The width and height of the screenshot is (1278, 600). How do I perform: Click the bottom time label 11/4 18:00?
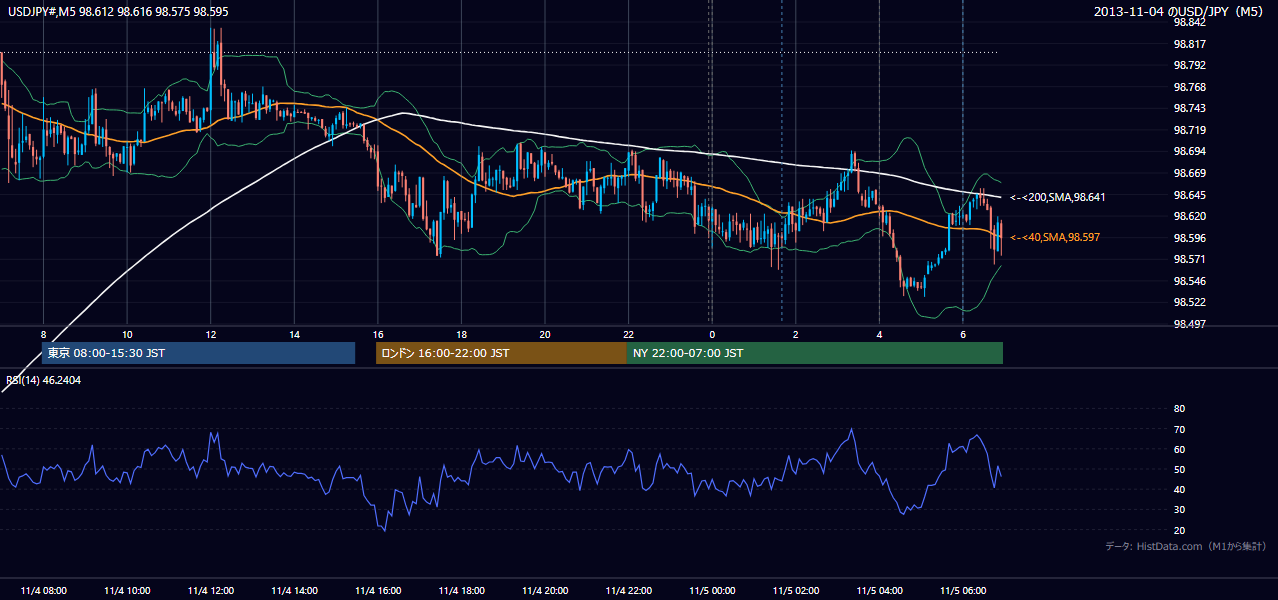click(x=461, y=591)
